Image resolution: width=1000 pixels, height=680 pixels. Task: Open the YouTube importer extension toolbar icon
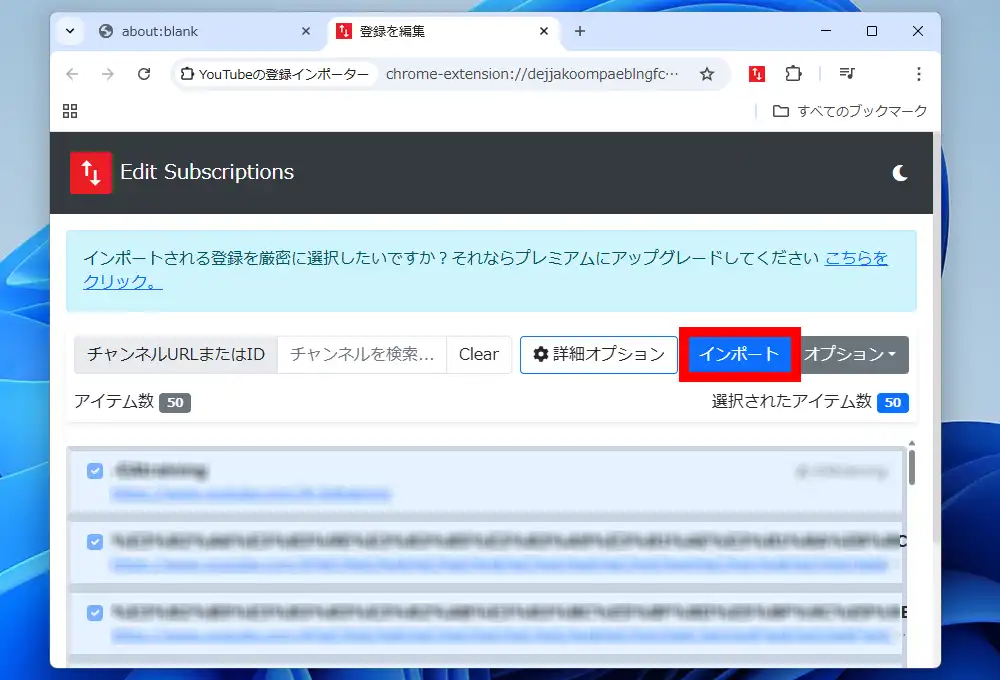pyautogui.click(x=756, y=74)
